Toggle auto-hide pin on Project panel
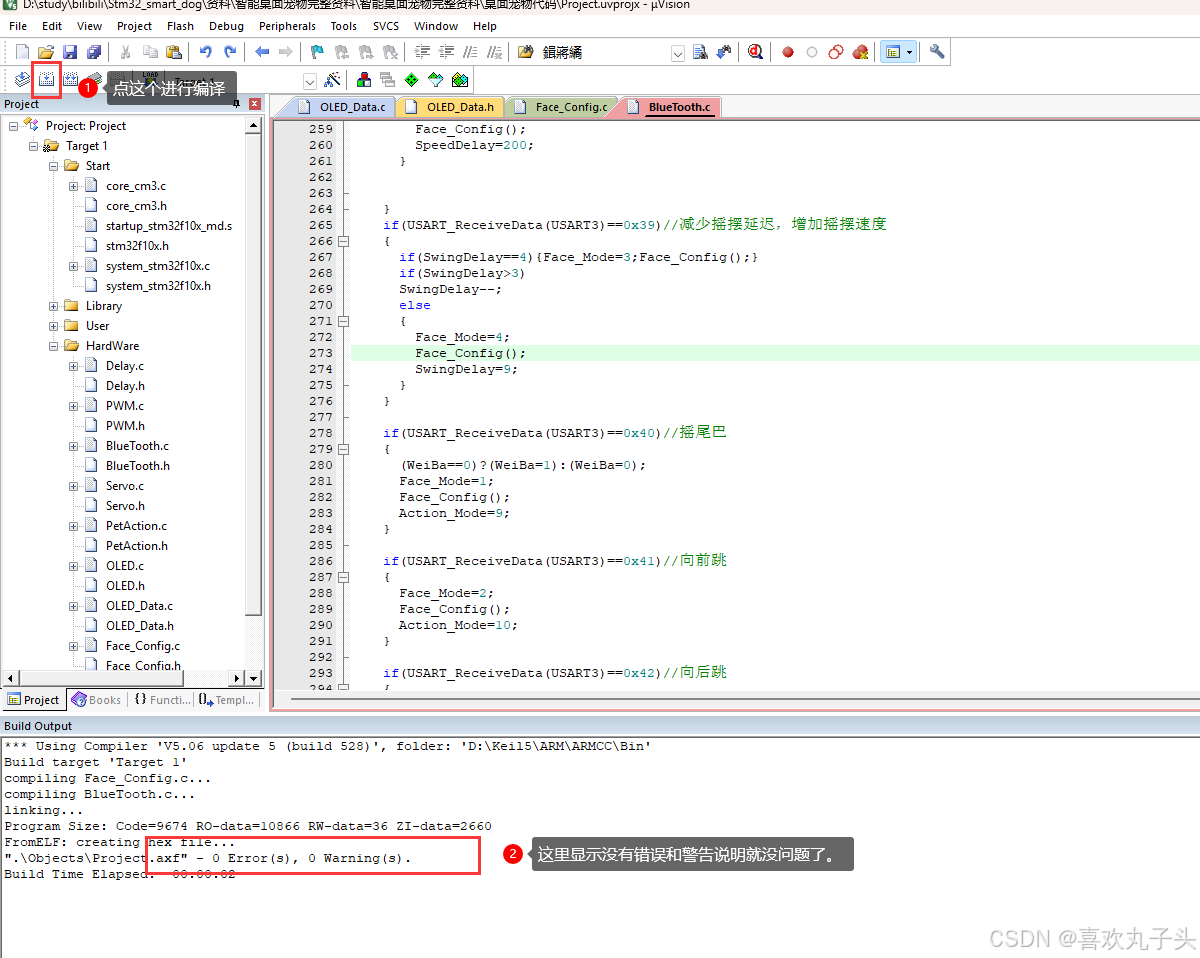 [236, 104]
